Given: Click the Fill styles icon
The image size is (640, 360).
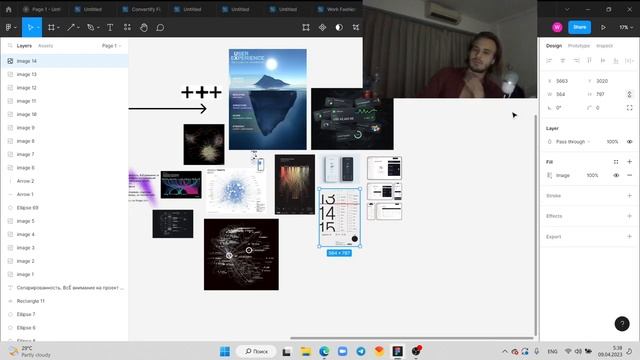Looking at the screenshot, I should (616, 162).
